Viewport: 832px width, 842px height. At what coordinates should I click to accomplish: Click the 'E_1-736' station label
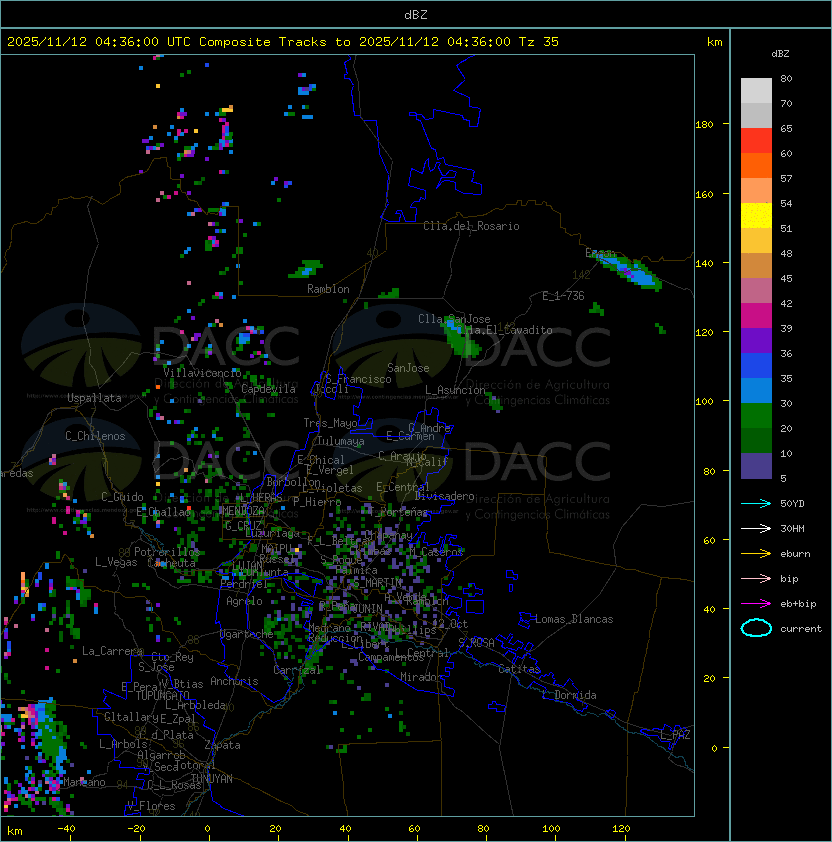563,296
